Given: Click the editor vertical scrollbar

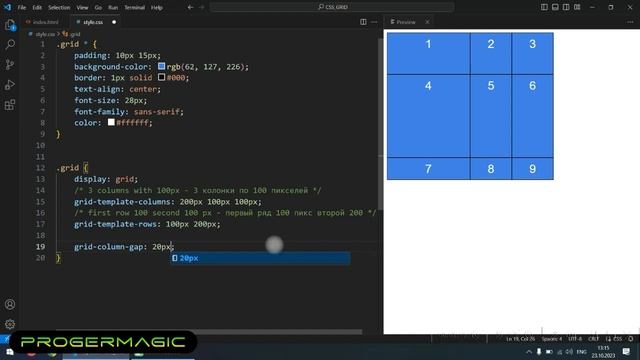Looking at the screenshot, I should tap(380, 124).
